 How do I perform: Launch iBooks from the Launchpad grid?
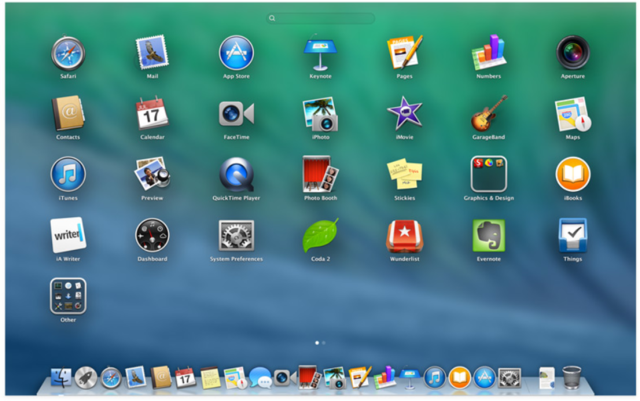573,174
